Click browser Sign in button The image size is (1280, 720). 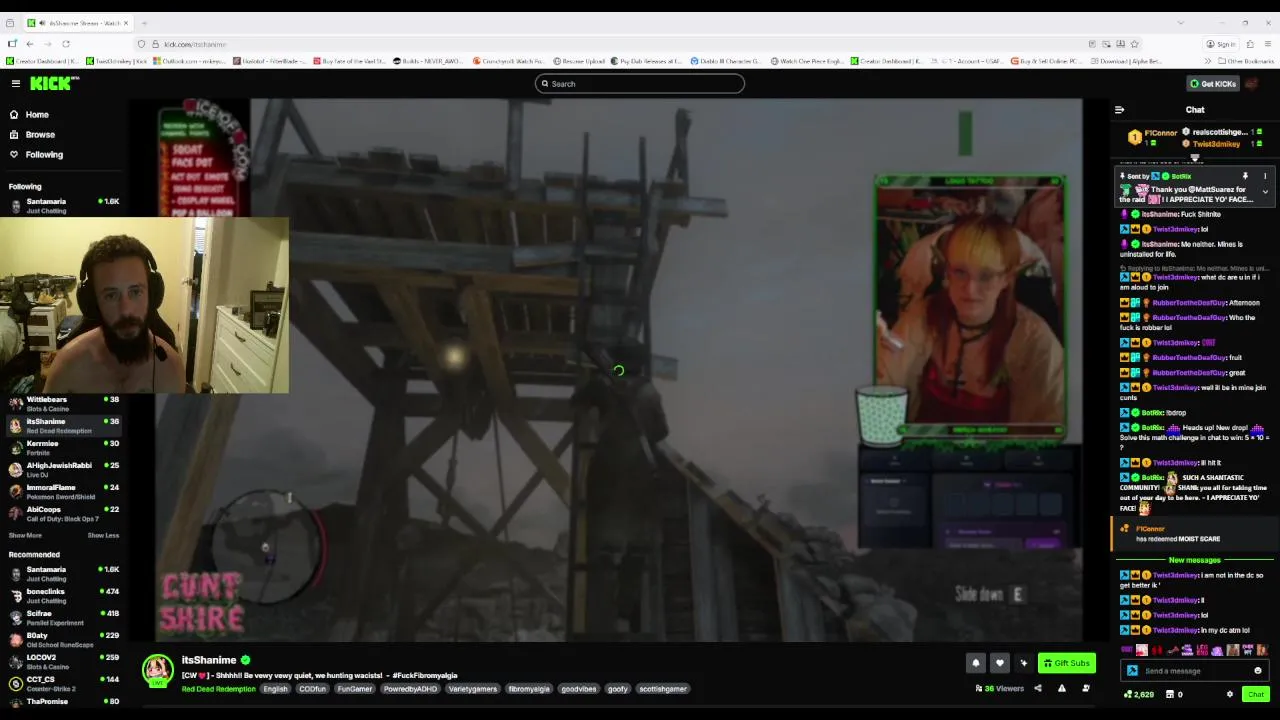[x=1221, y=44]
